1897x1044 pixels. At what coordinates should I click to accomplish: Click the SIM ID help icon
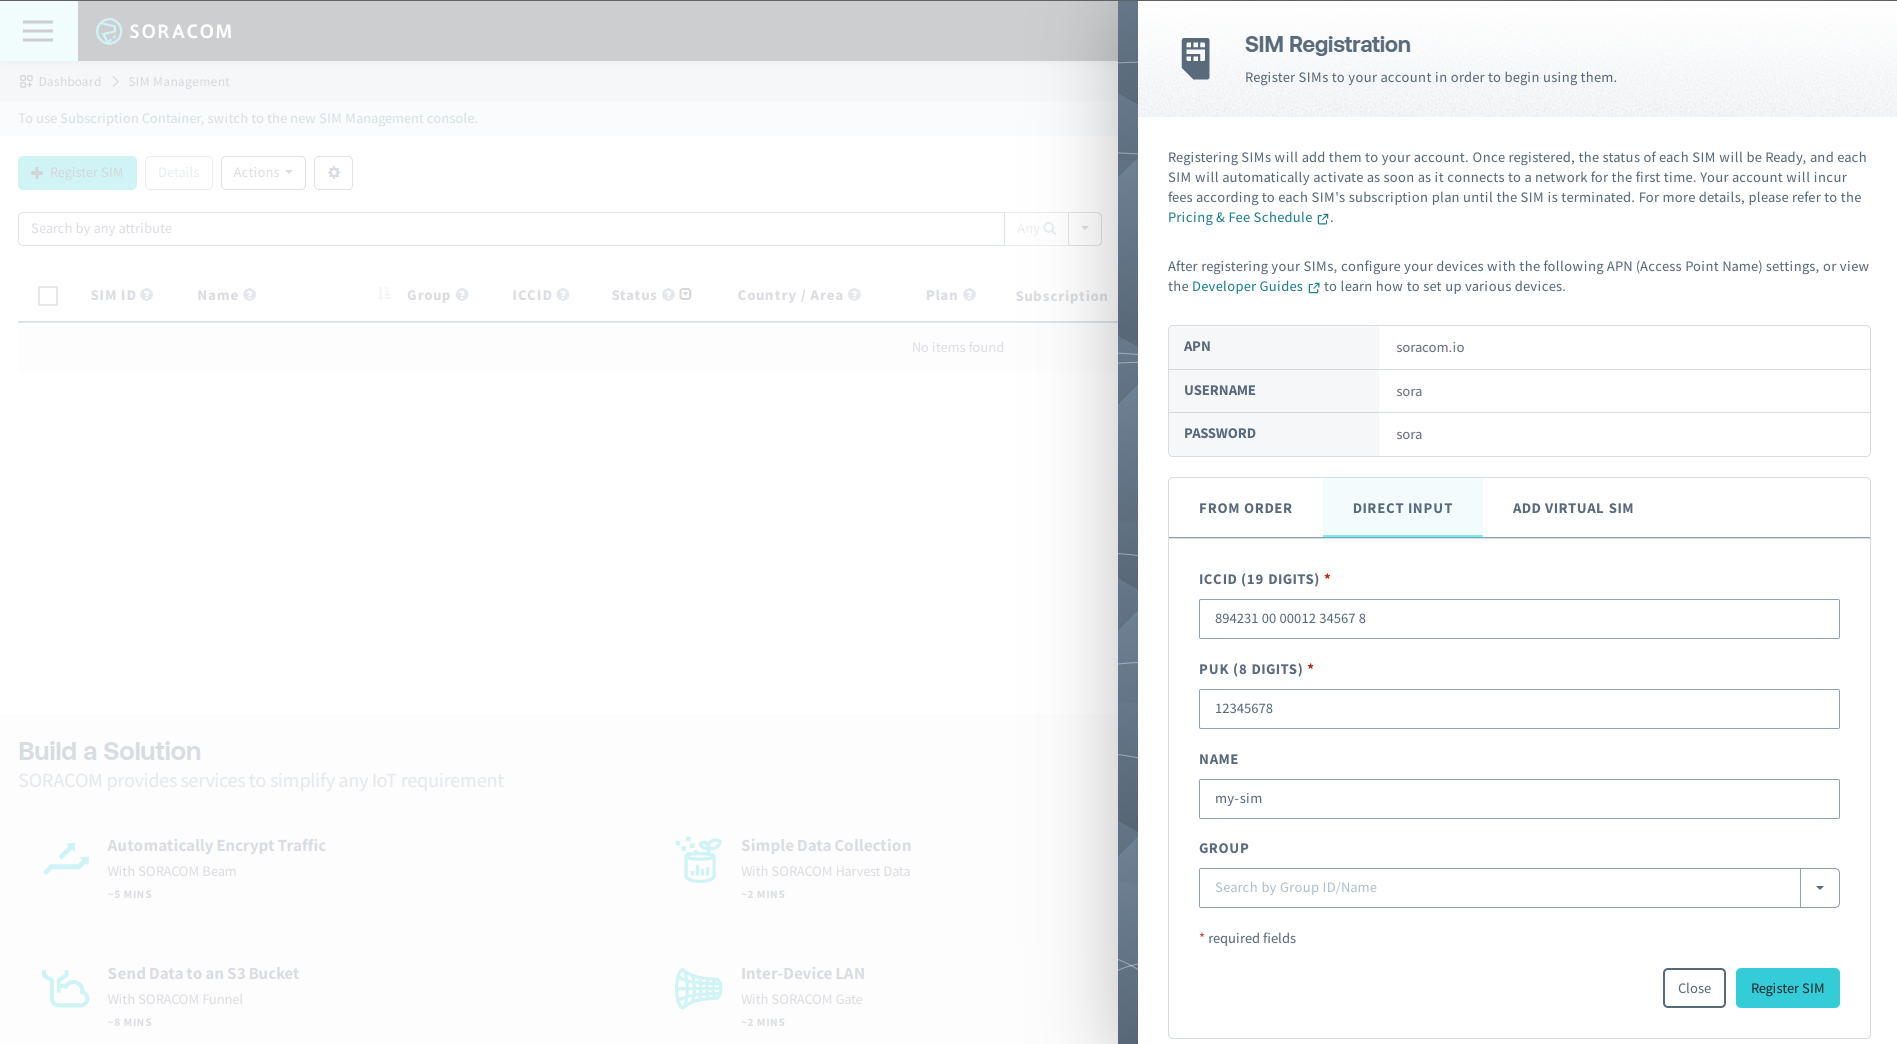[147, 295]
